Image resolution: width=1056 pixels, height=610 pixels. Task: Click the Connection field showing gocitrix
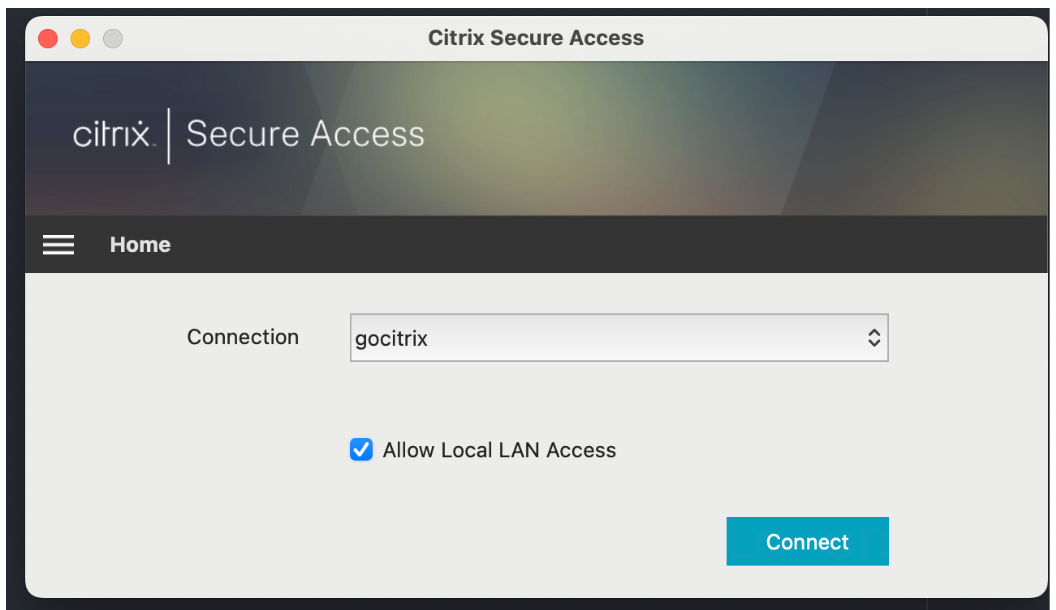[x=619, y=337]
